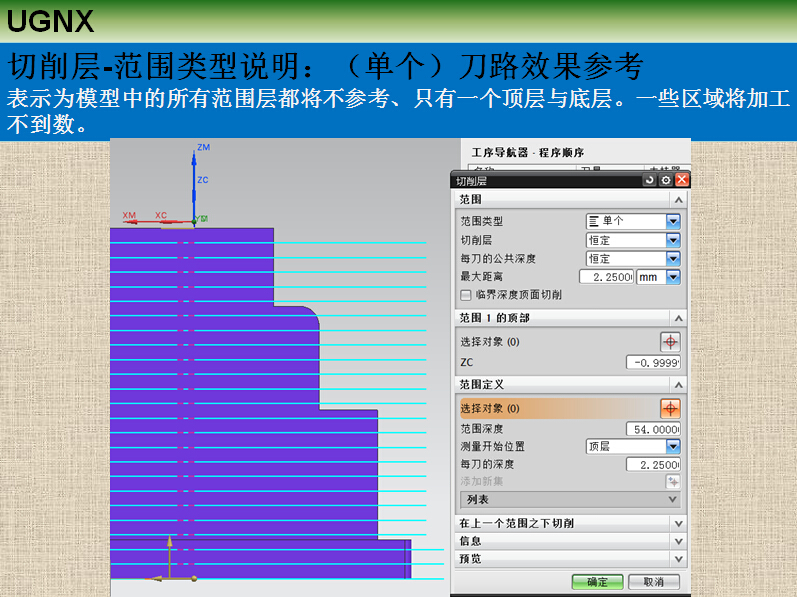Open the 切削层 dropdown set to 恒定
The image size is (797, 597).
[x=633, y=240]
